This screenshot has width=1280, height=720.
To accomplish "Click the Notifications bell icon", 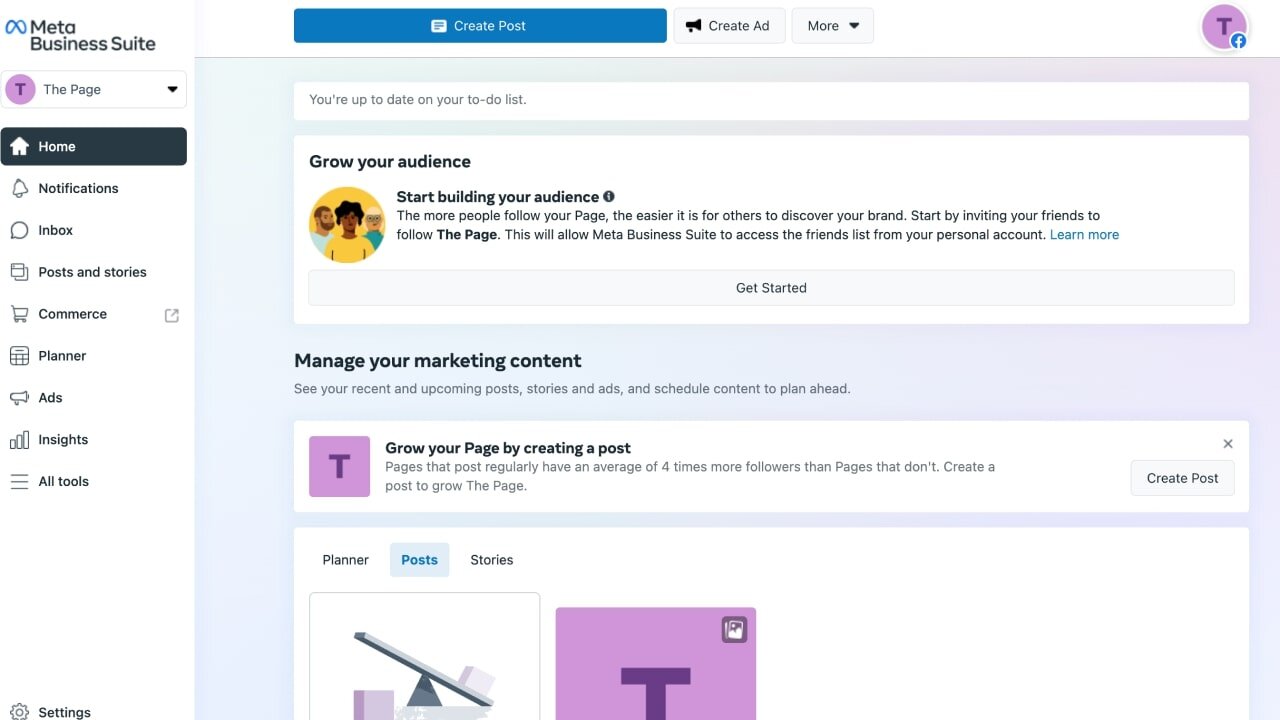I will pos(19,188).
